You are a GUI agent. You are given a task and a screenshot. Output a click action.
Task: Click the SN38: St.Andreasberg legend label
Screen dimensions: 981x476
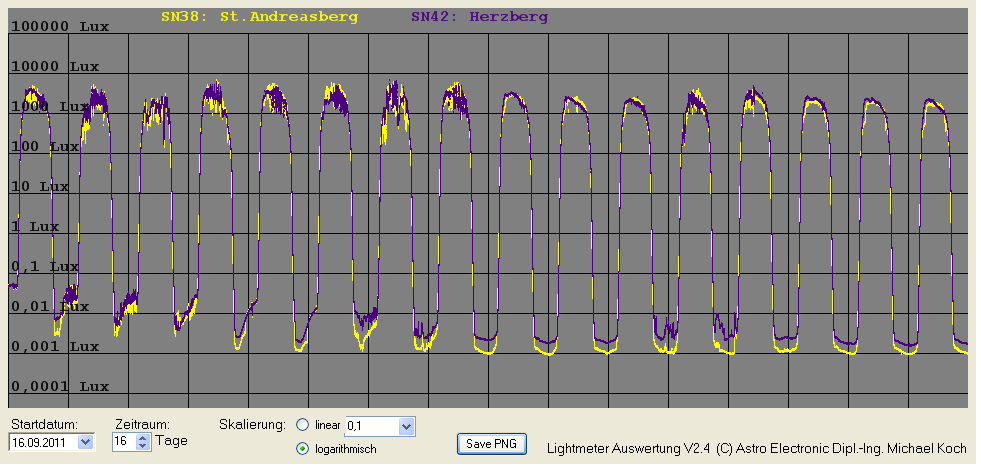[x=259, y=18]
